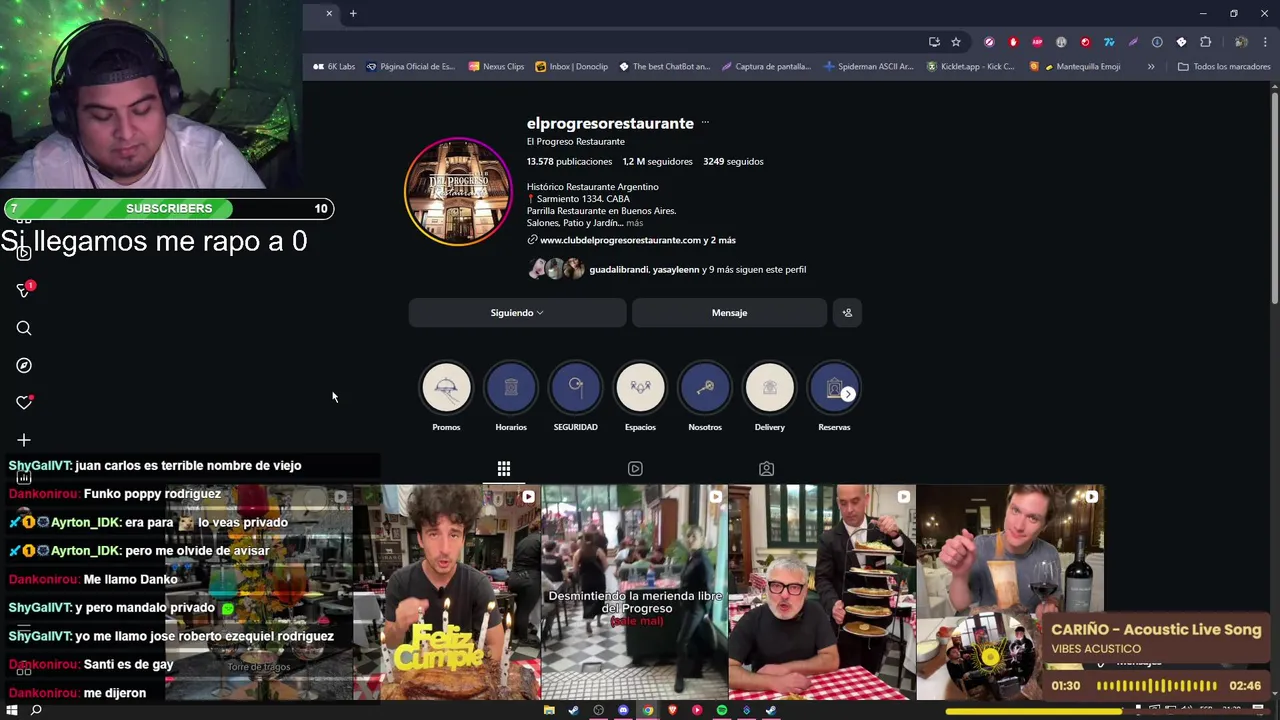Viewport: 1280px width, 720px height.
Task: Open the AdBlock Plus ABP extension
Action: 1037,42
